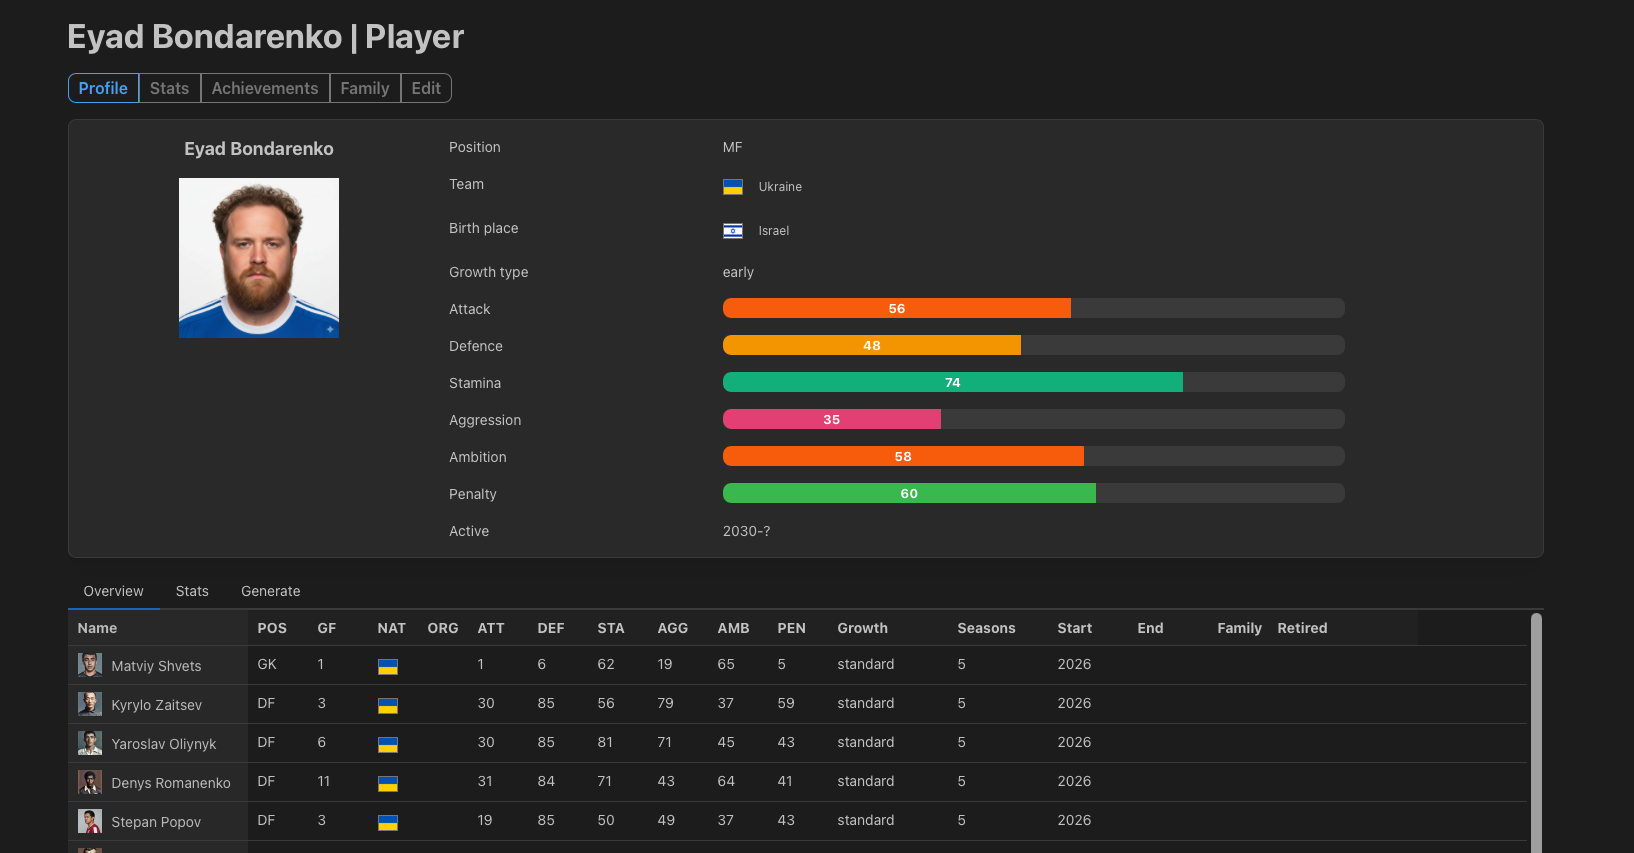1634x853 pixels.
Task: Open Stepan Popov's avatar thumbnail
Action: (90, 821)
